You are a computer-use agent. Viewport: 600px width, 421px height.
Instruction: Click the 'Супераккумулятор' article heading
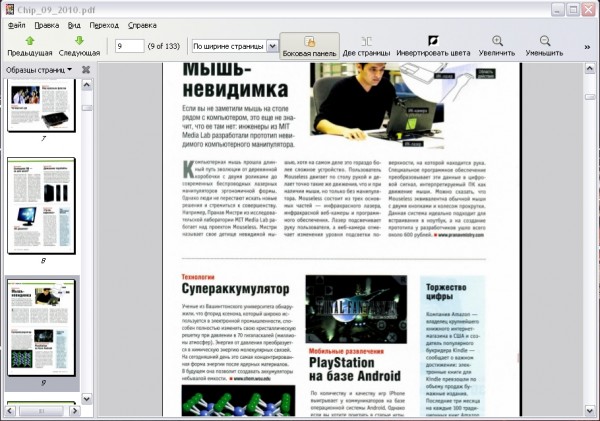coord(235,289)
